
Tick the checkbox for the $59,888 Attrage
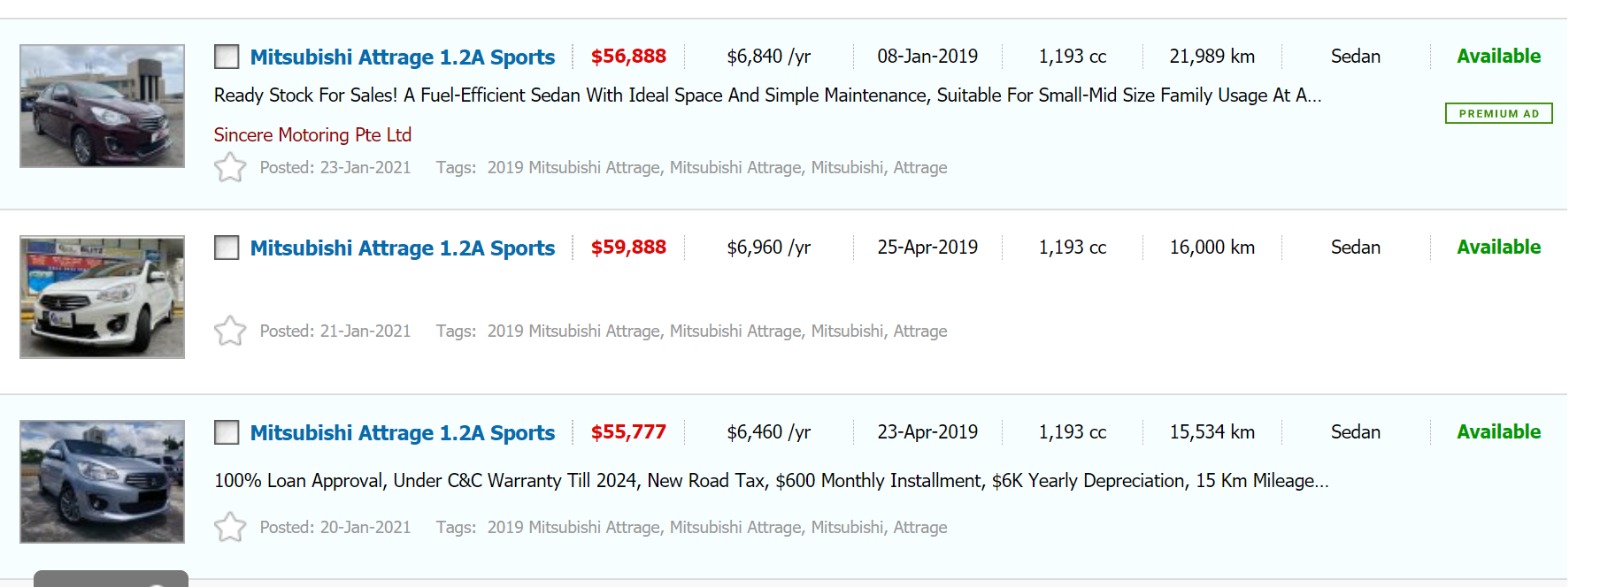click(227, 248)
